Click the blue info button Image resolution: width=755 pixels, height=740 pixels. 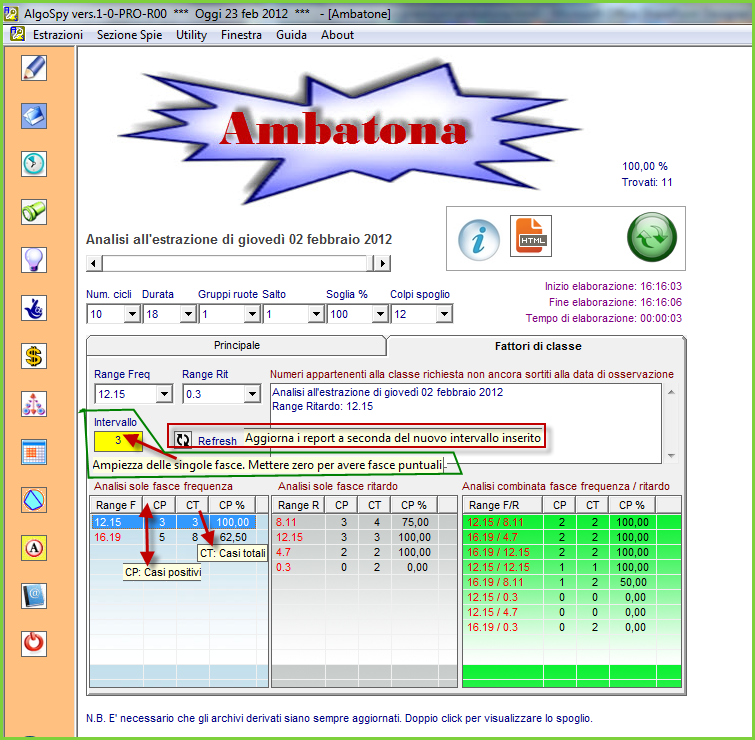(x=478, y=239)
